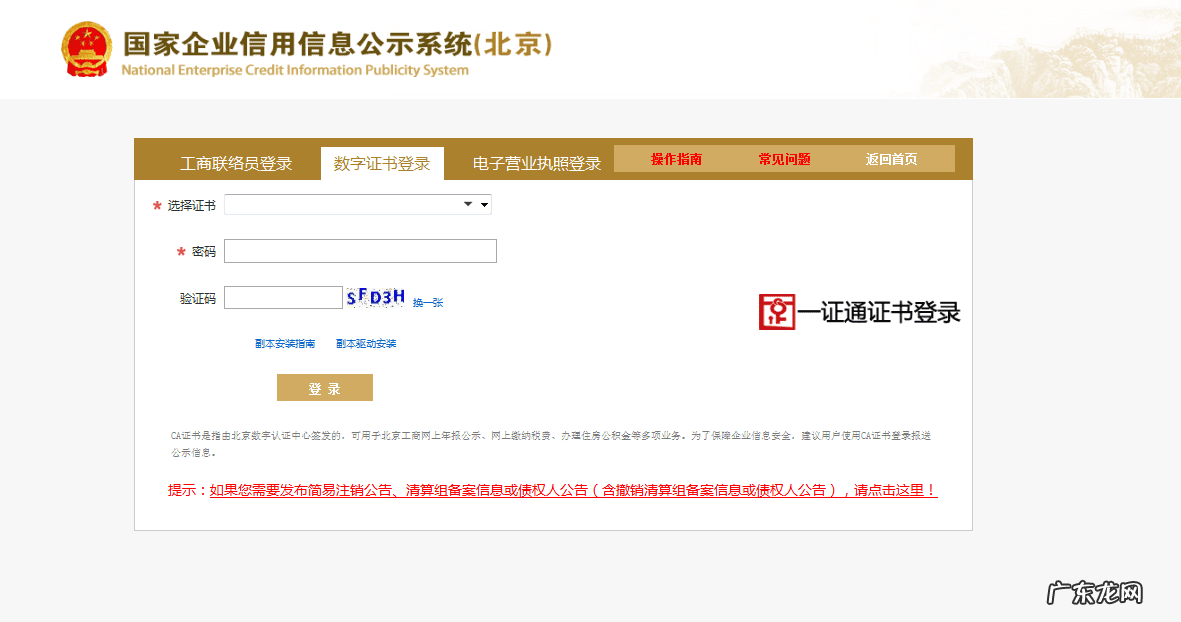Select the 数字证书登录 tab
The image size is (1181, 622).
[x=381, y=161]
